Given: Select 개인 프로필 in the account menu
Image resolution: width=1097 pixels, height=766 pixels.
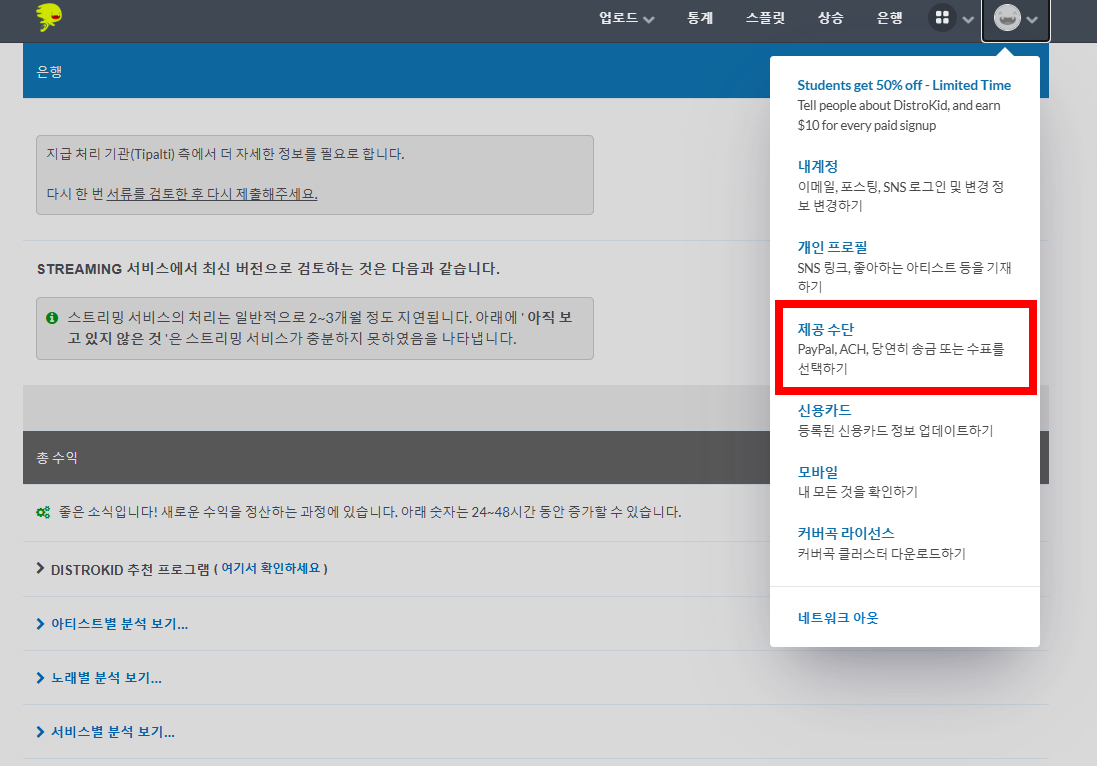Looking at the screenshot, I should (x=833, y=247).
